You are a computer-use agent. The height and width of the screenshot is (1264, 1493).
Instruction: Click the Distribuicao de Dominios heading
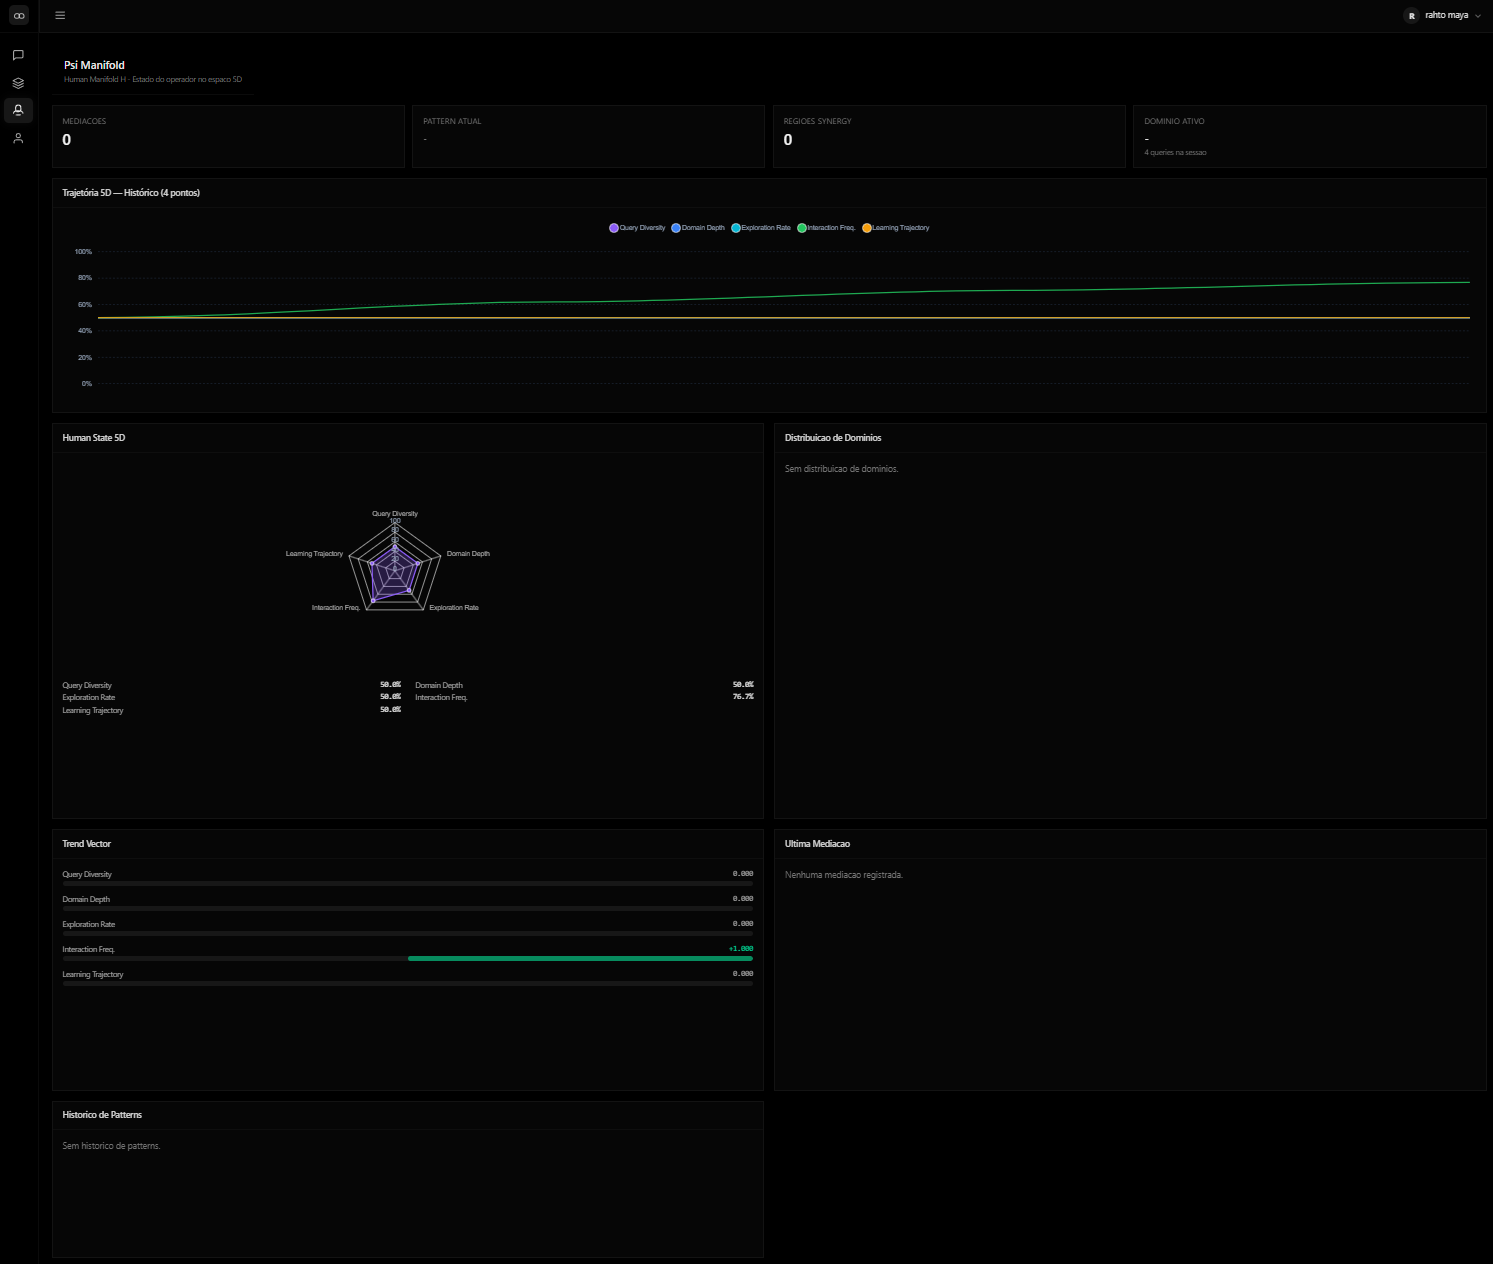[x=833, y=438]
